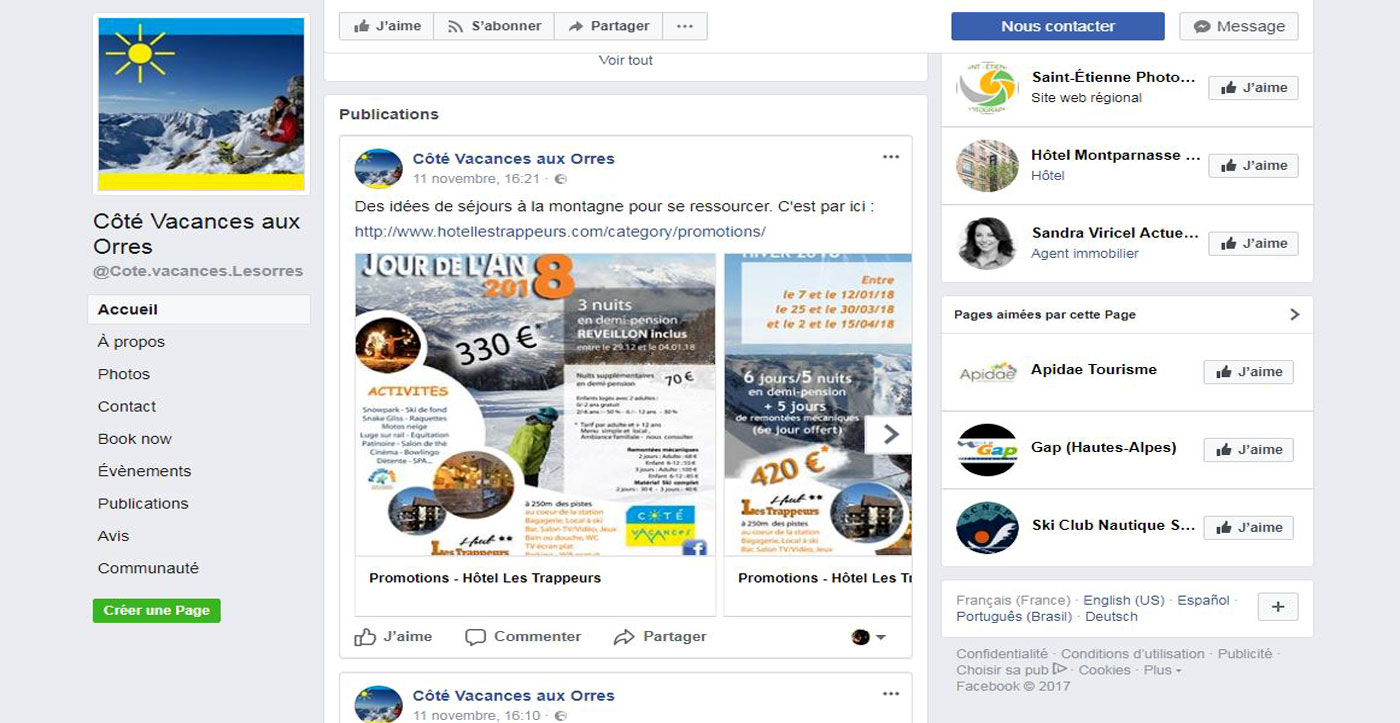Screen dimensions: 1400x723
Task: Expand Pages aimées par cette Page chevron
Action: (1294, 314)
